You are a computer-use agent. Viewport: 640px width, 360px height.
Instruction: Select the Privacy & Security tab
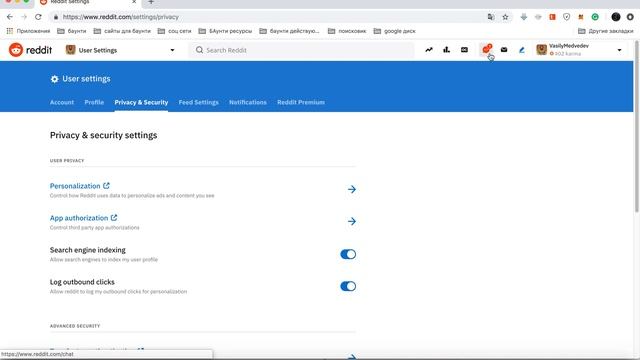(141, 102)
